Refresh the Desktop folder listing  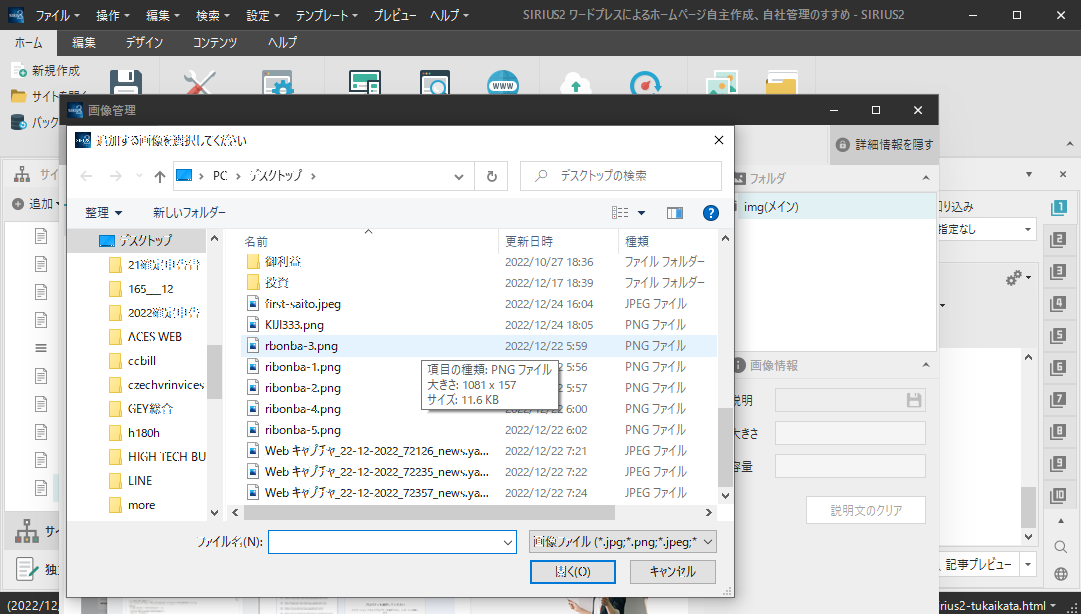(x=491, y=176)
